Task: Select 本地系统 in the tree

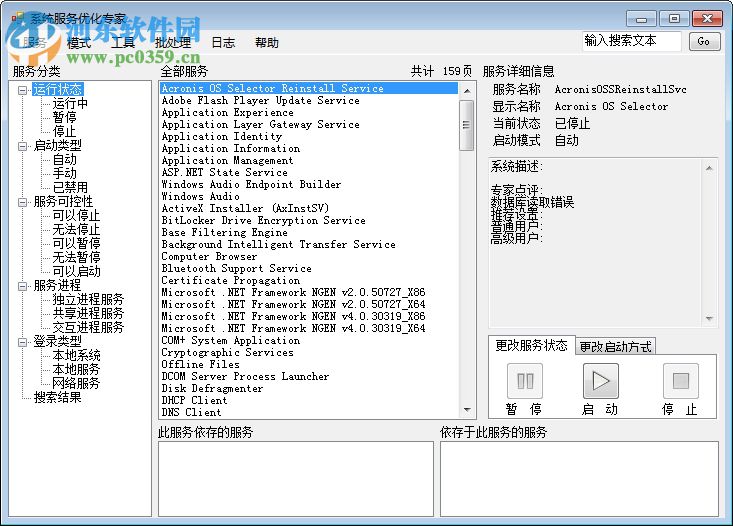Action: pos(76,355)
